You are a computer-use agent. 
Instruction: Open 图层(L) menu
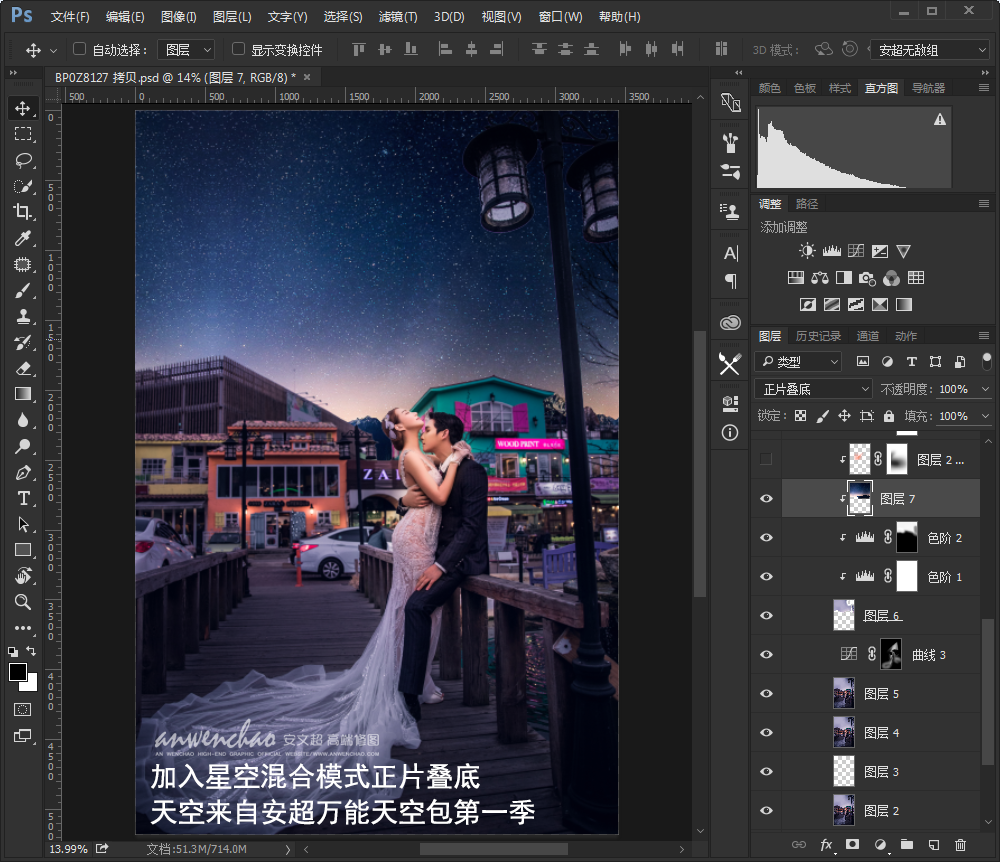(232, 17)
